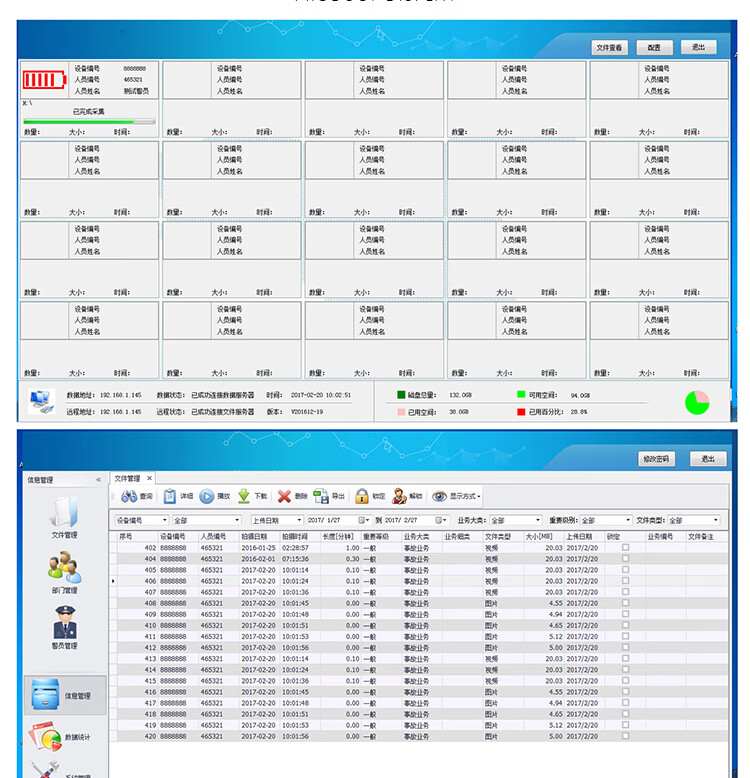This screenshot has height=778, width=750.
Task: Close the 文件管理 tab with X
Action: (x=149, y=478)
